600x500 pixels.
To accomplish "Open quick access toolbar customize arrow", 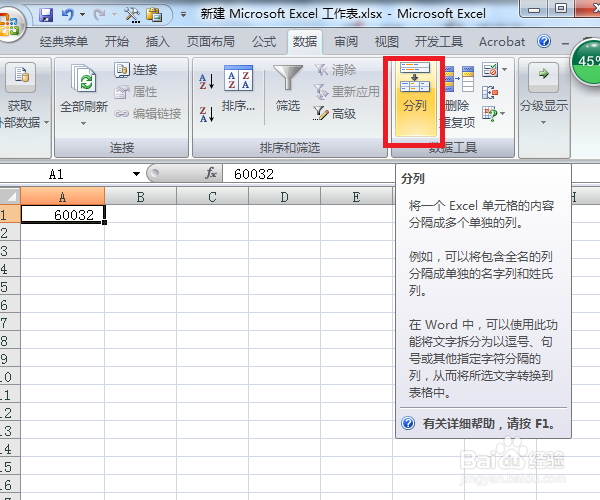I will [184, 15].
